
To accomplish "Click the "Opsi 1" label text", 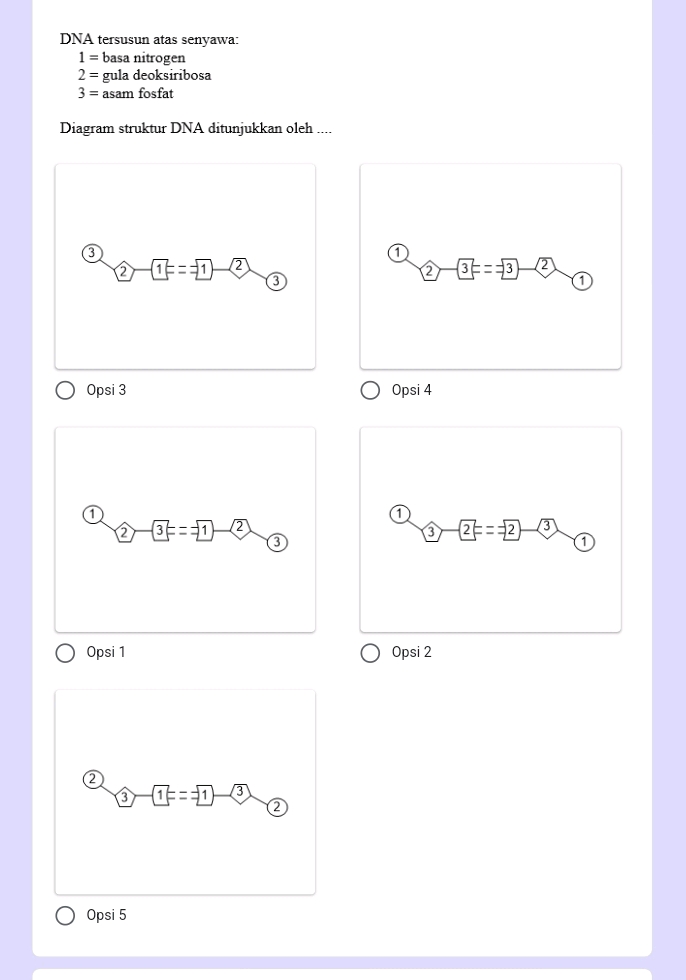I will coord(106,652).
